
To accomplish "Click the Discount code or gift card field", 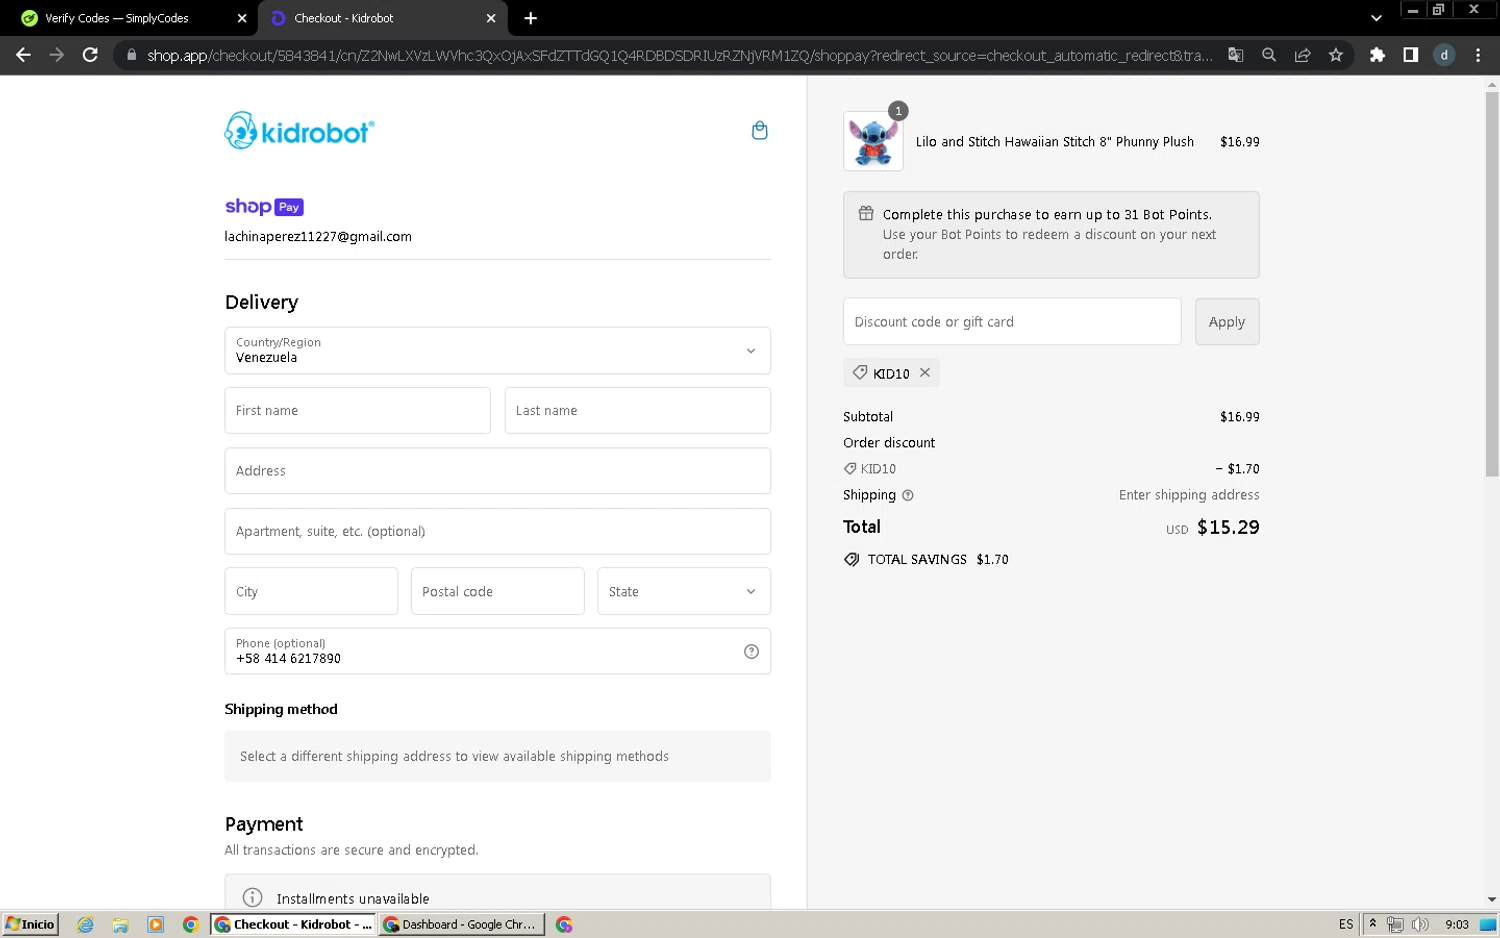I will 1012,322.
